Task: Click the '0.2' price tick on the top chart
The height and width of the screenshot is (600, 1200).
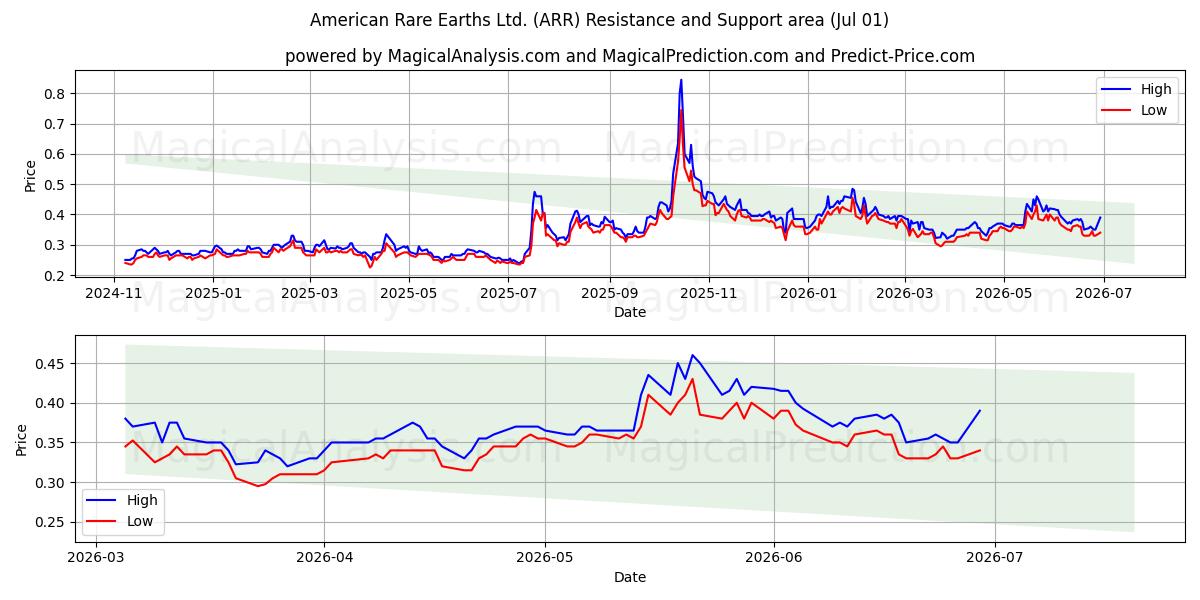Action: (56, 275)
